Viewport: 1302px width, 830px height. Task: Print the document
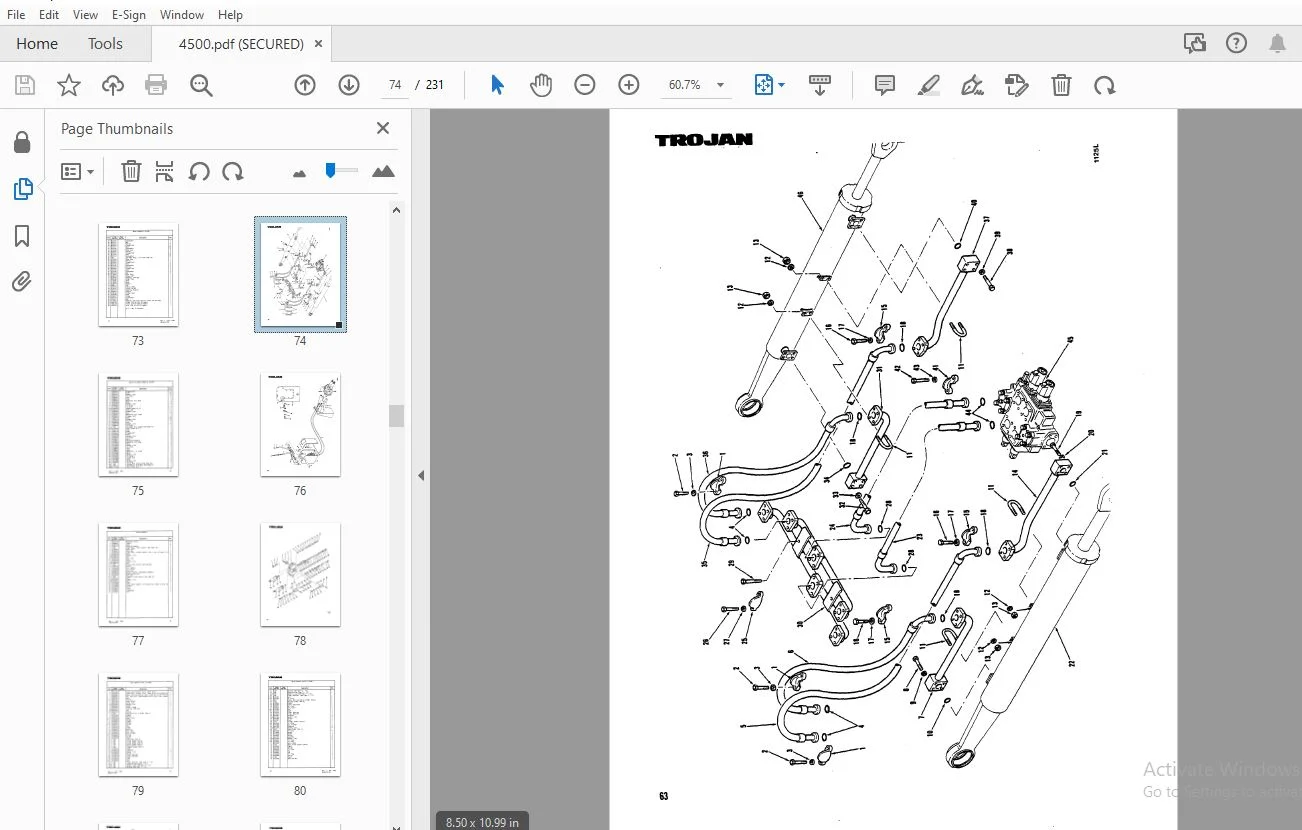(156, 85)
